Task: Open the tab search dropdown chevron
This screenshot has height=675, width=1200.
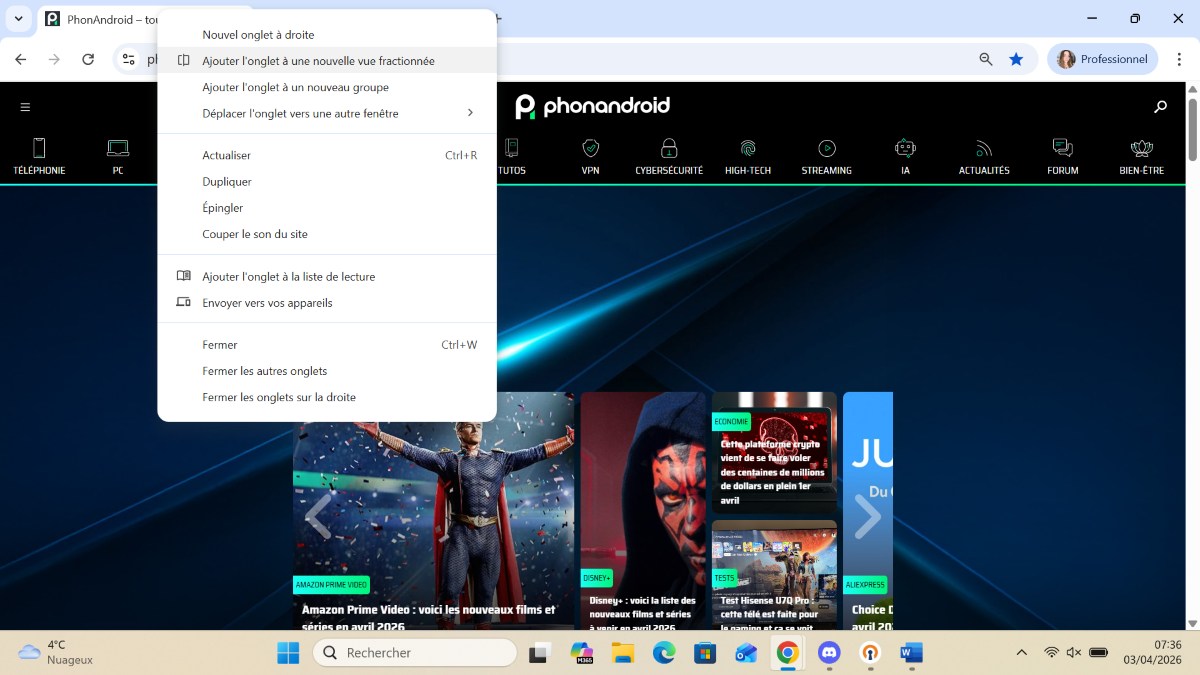Action: point(18,19)
